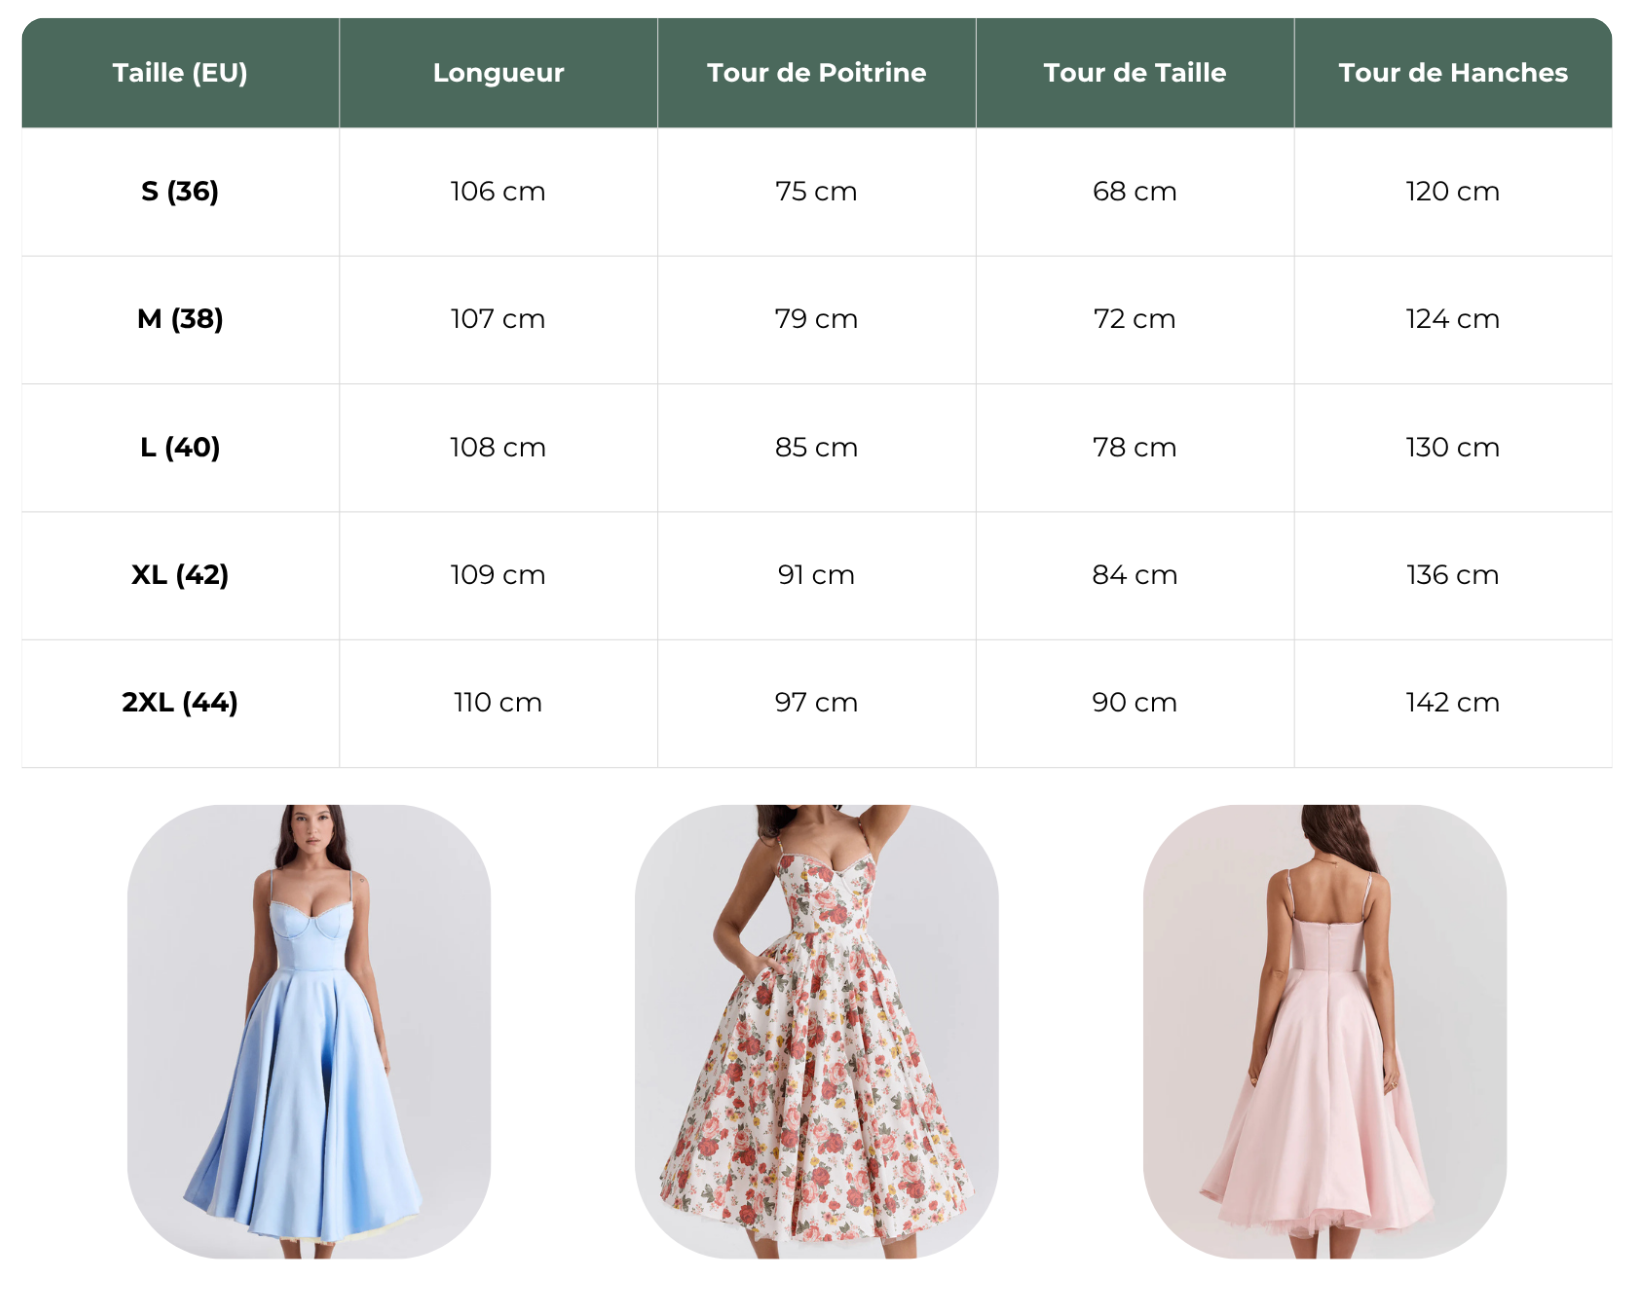Image resolution: width=1634 pixels, height=1310 pixels.
Task: Click the 'Tour de Poitrine' column header
Action: (x=816, y=73)
